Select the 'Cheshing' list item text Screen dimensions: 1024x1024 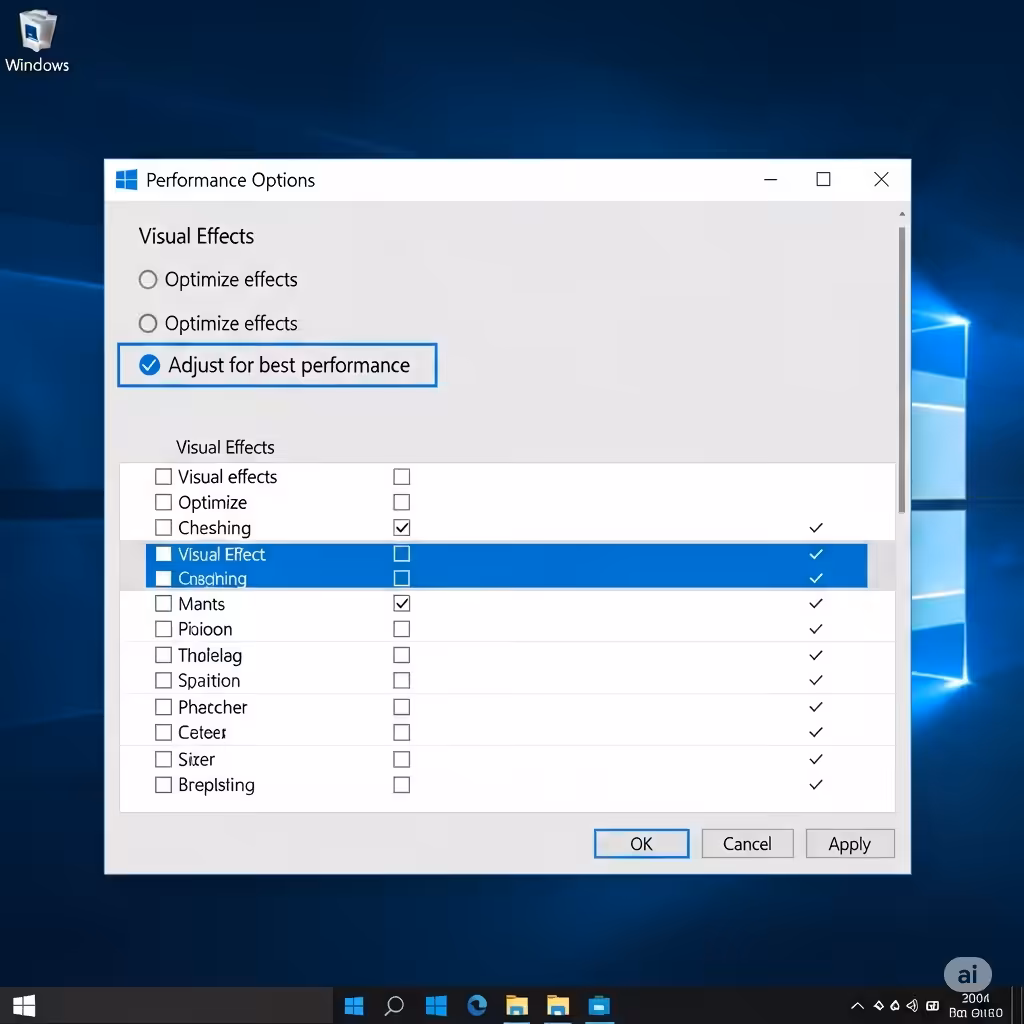coord(214,528)
